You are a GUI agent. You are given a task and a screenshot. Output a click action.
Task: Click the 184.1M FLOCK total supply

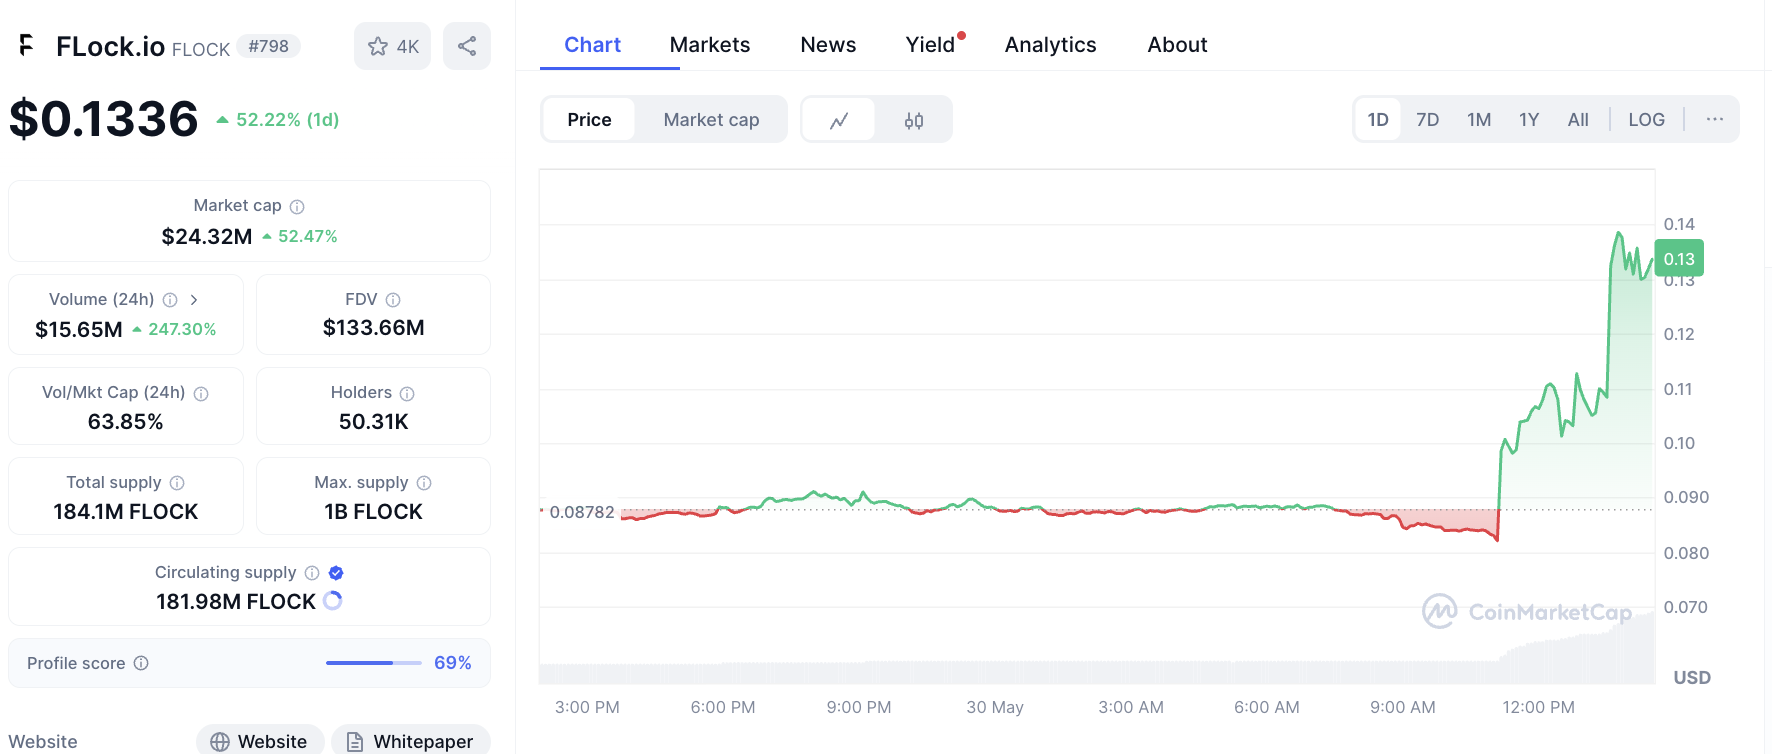point(126,512)
